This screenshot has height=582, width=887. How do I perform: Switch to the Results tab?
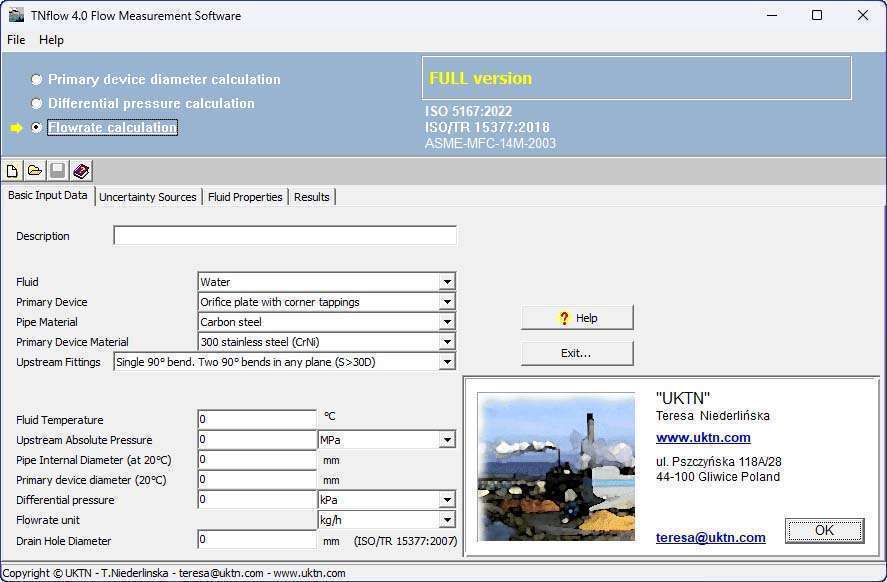[x=311, y=197]
